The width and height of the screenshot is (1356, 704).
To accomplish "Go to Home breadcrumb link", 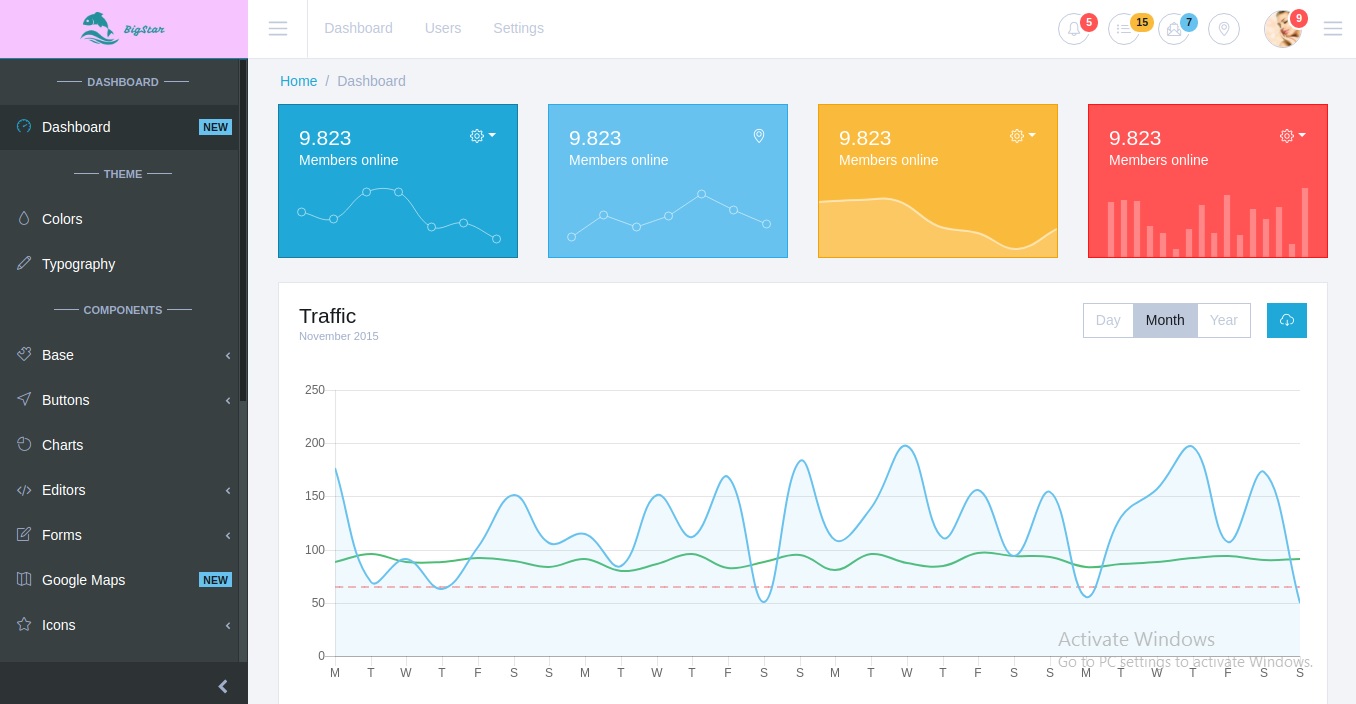I will pos(298,81).
